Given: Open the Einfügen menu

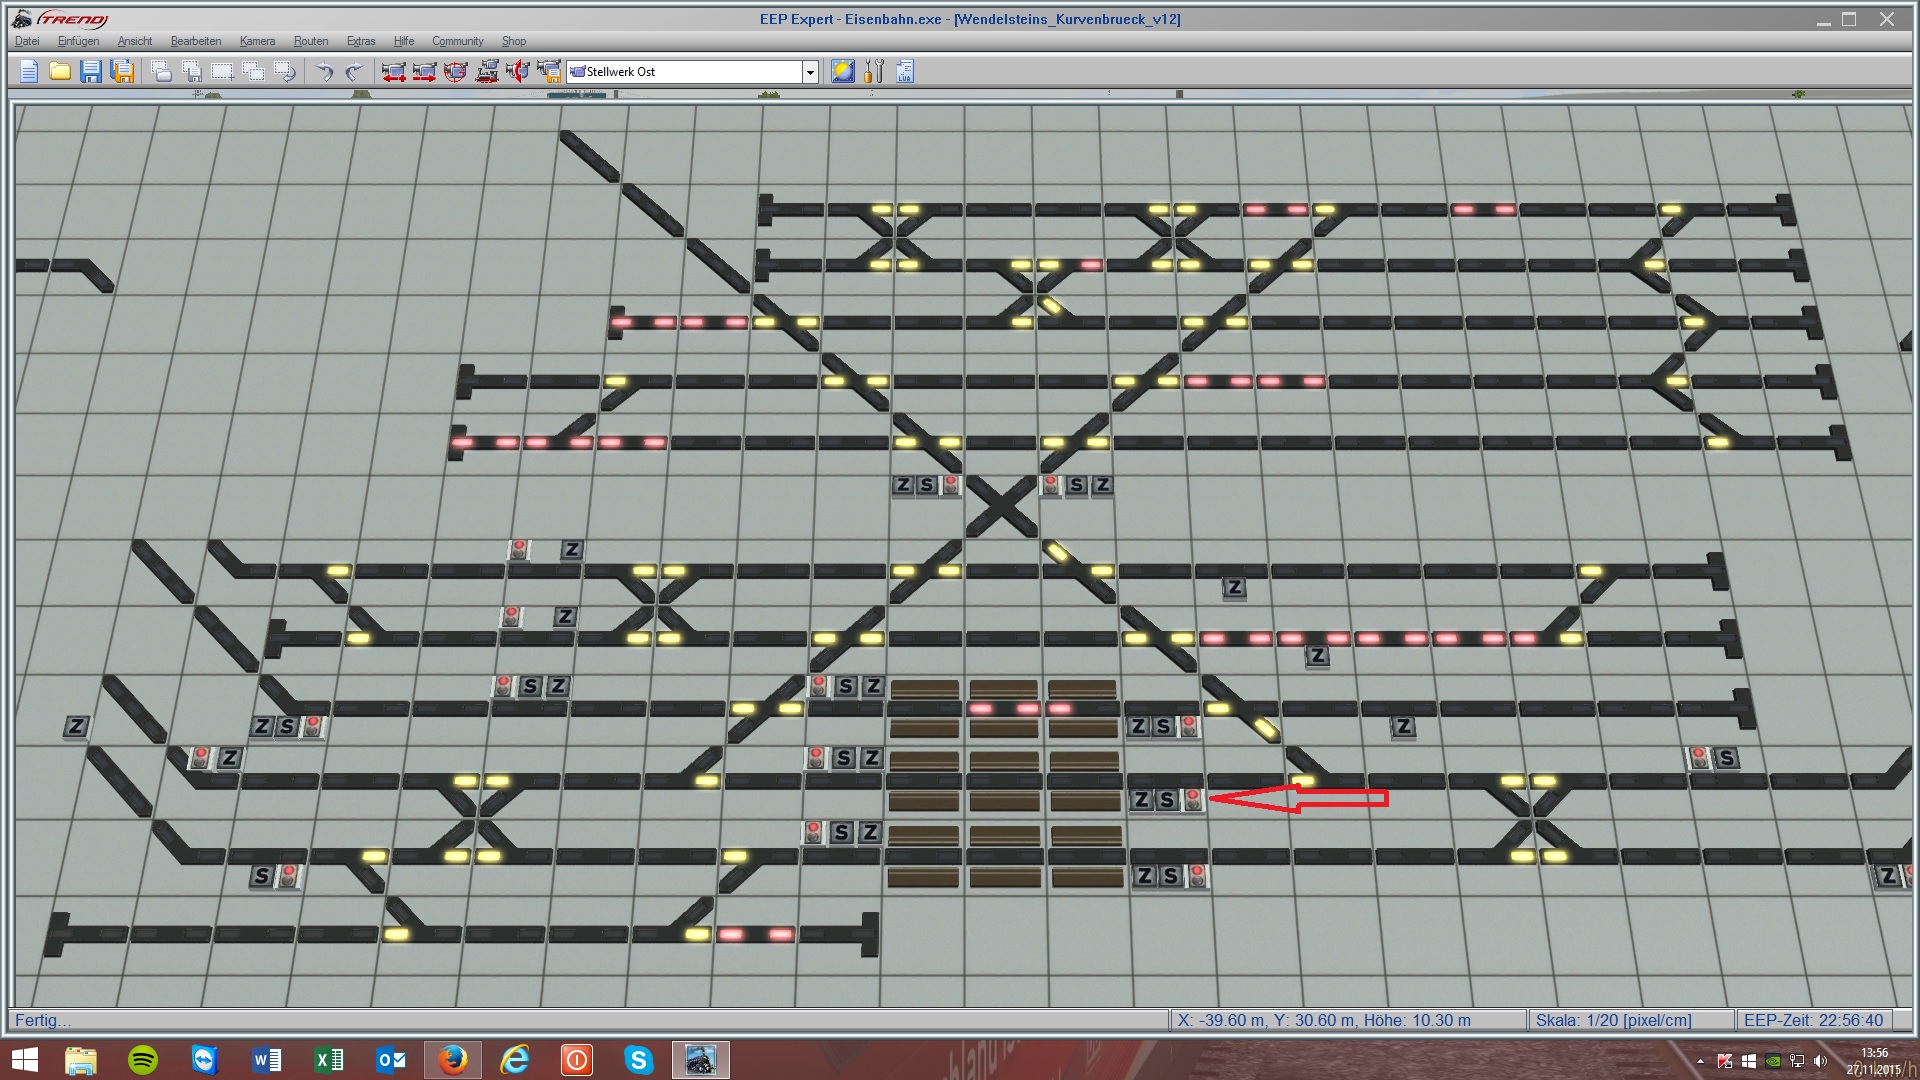Looking at the screenshot, I should coord(78,41).
